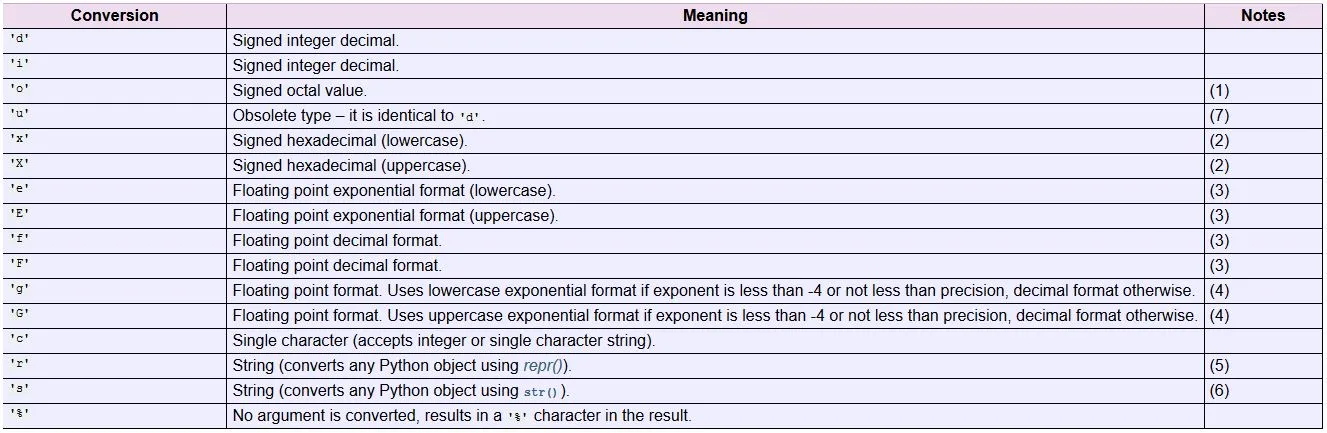Click note (6) in the str() row

point(1219,391)
